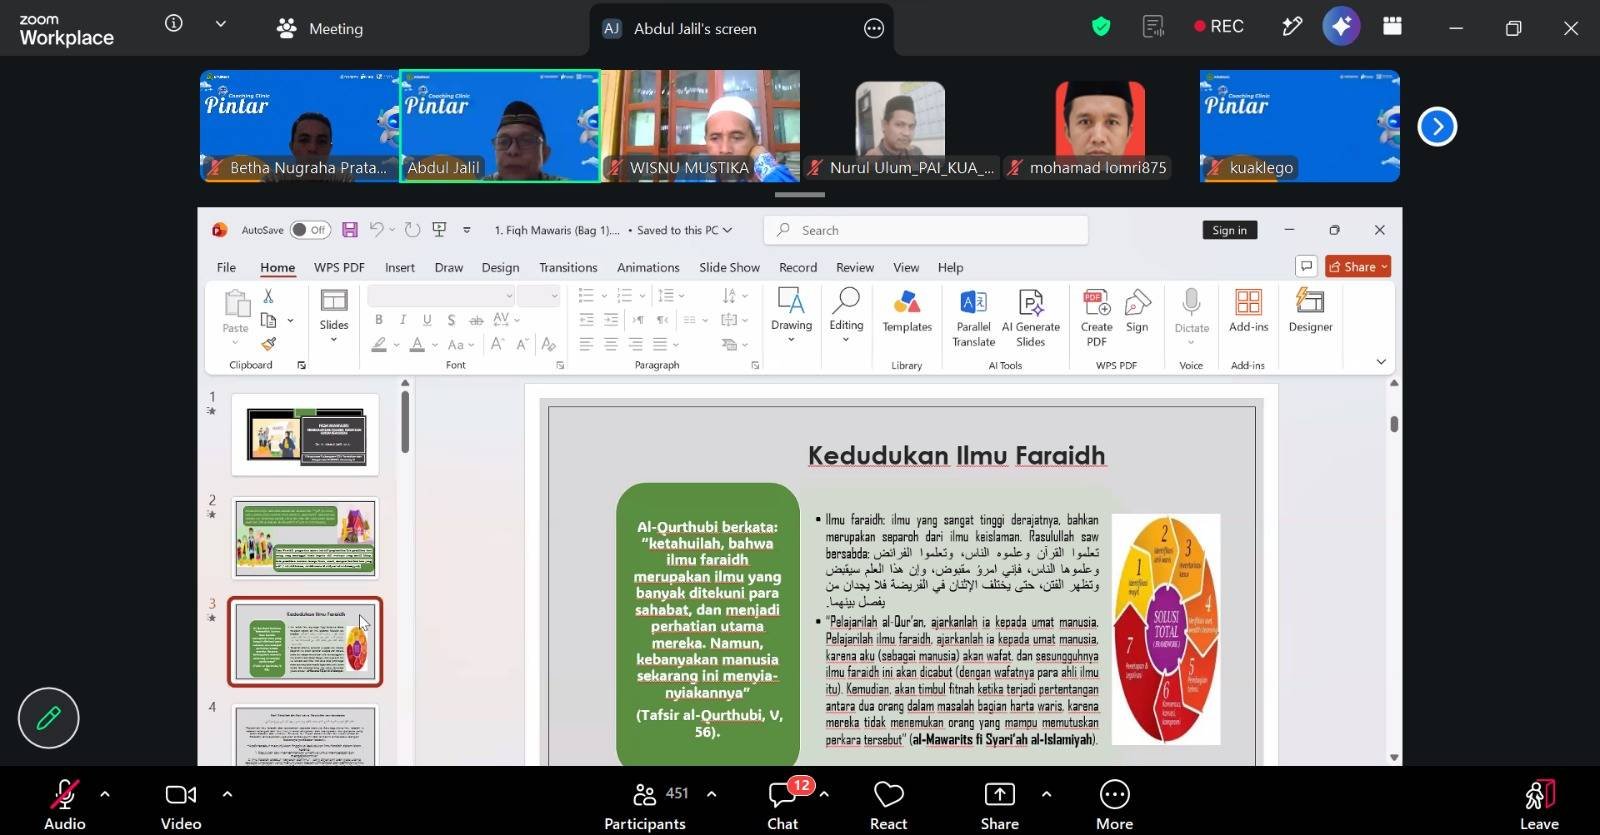Open Share dropdown in PowerPoint
The image size is (1600, 835).
pyautogui.click(x=1358, y=266)
